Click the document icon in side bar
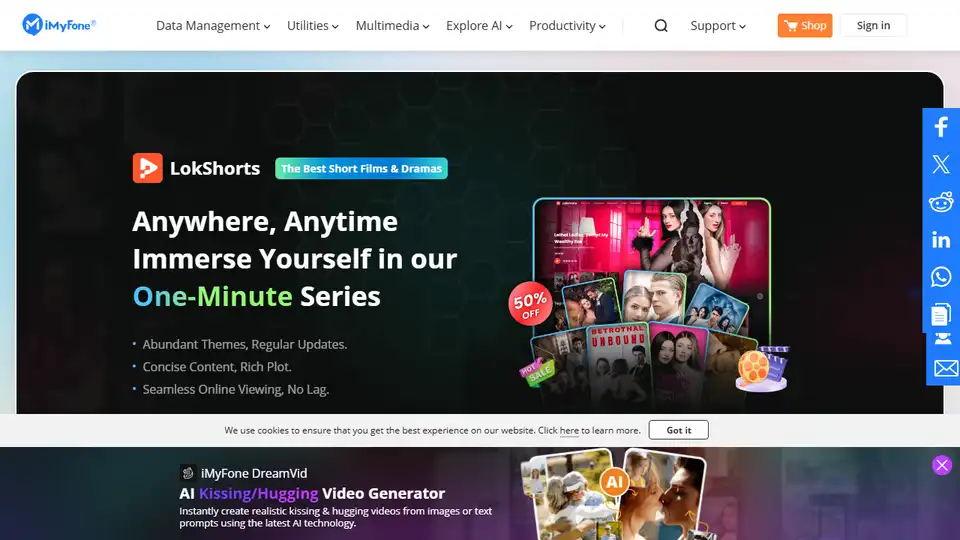The height and width of the screenshot is (540, 960). 940,315
